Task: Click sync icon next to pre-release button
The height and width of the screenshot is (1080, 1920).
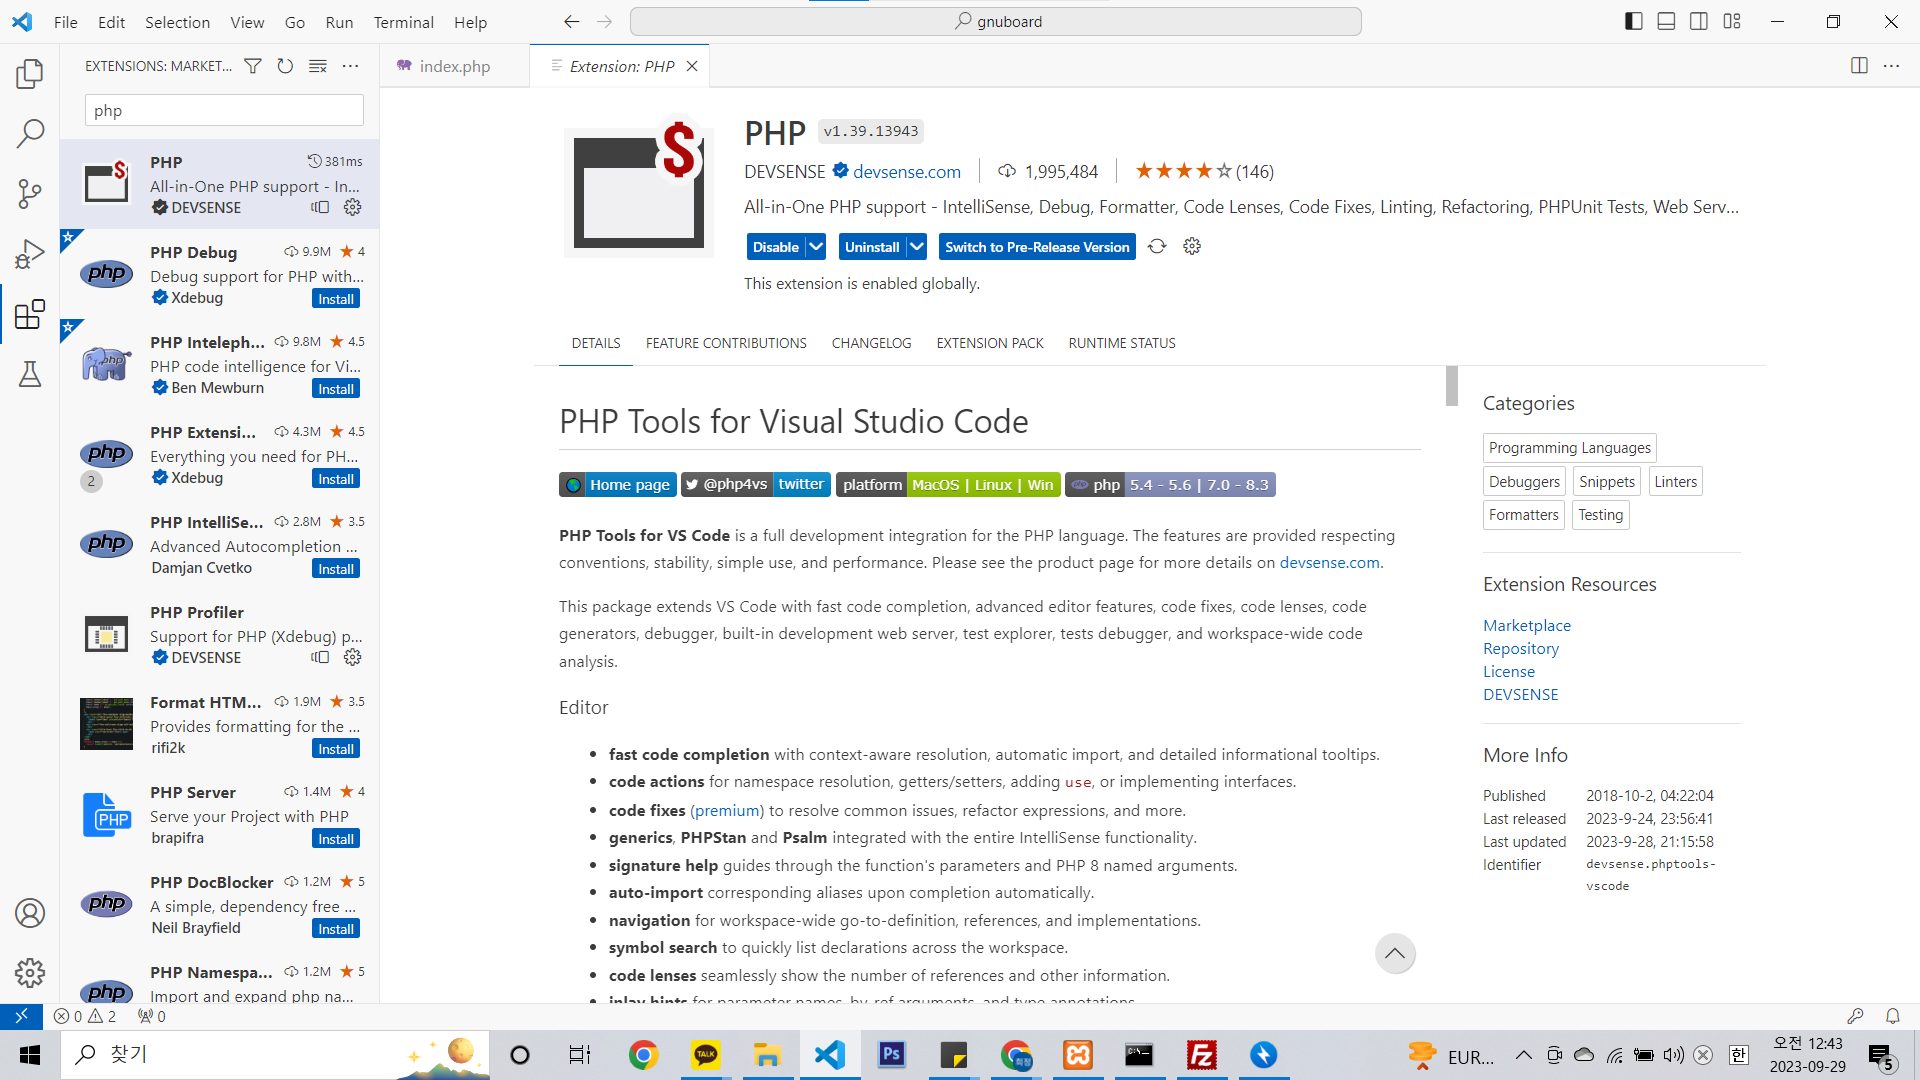Action: [1157, 246]
